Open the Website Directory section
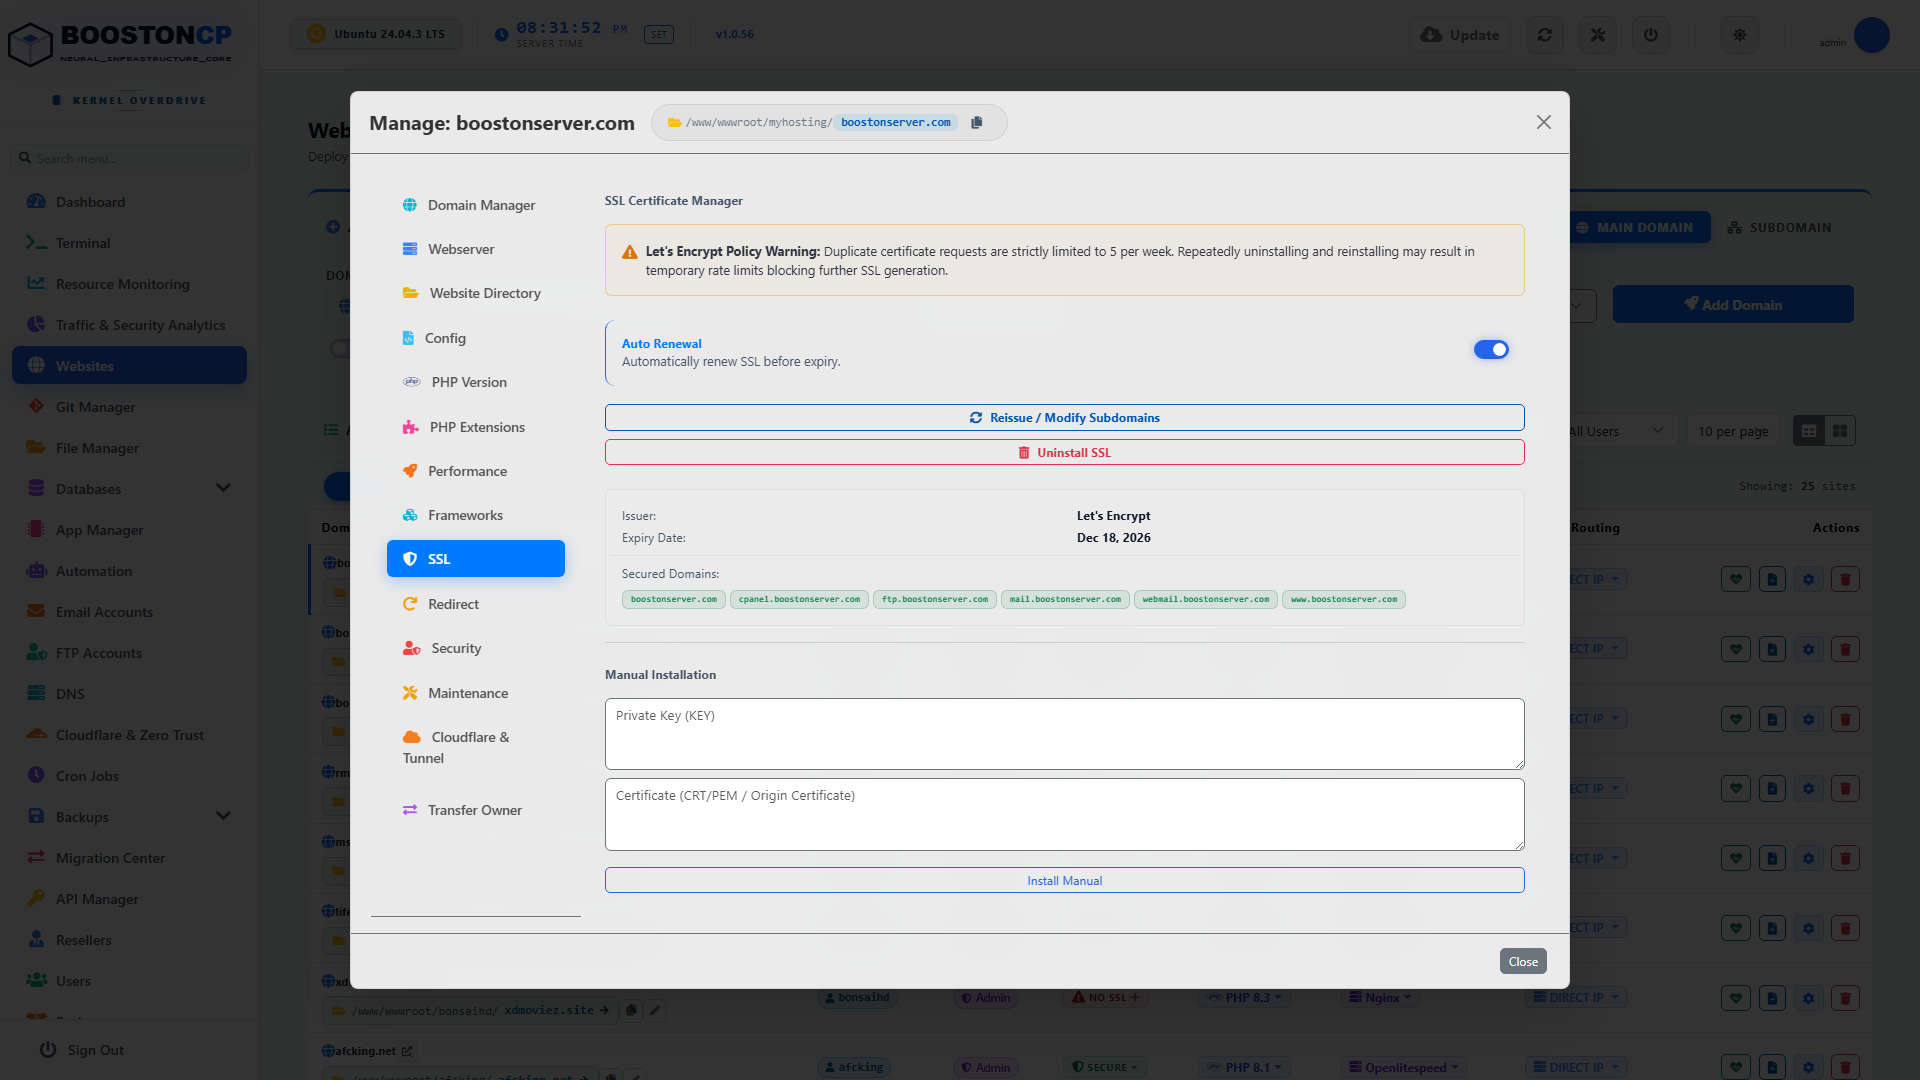 [x=475, y=293]
